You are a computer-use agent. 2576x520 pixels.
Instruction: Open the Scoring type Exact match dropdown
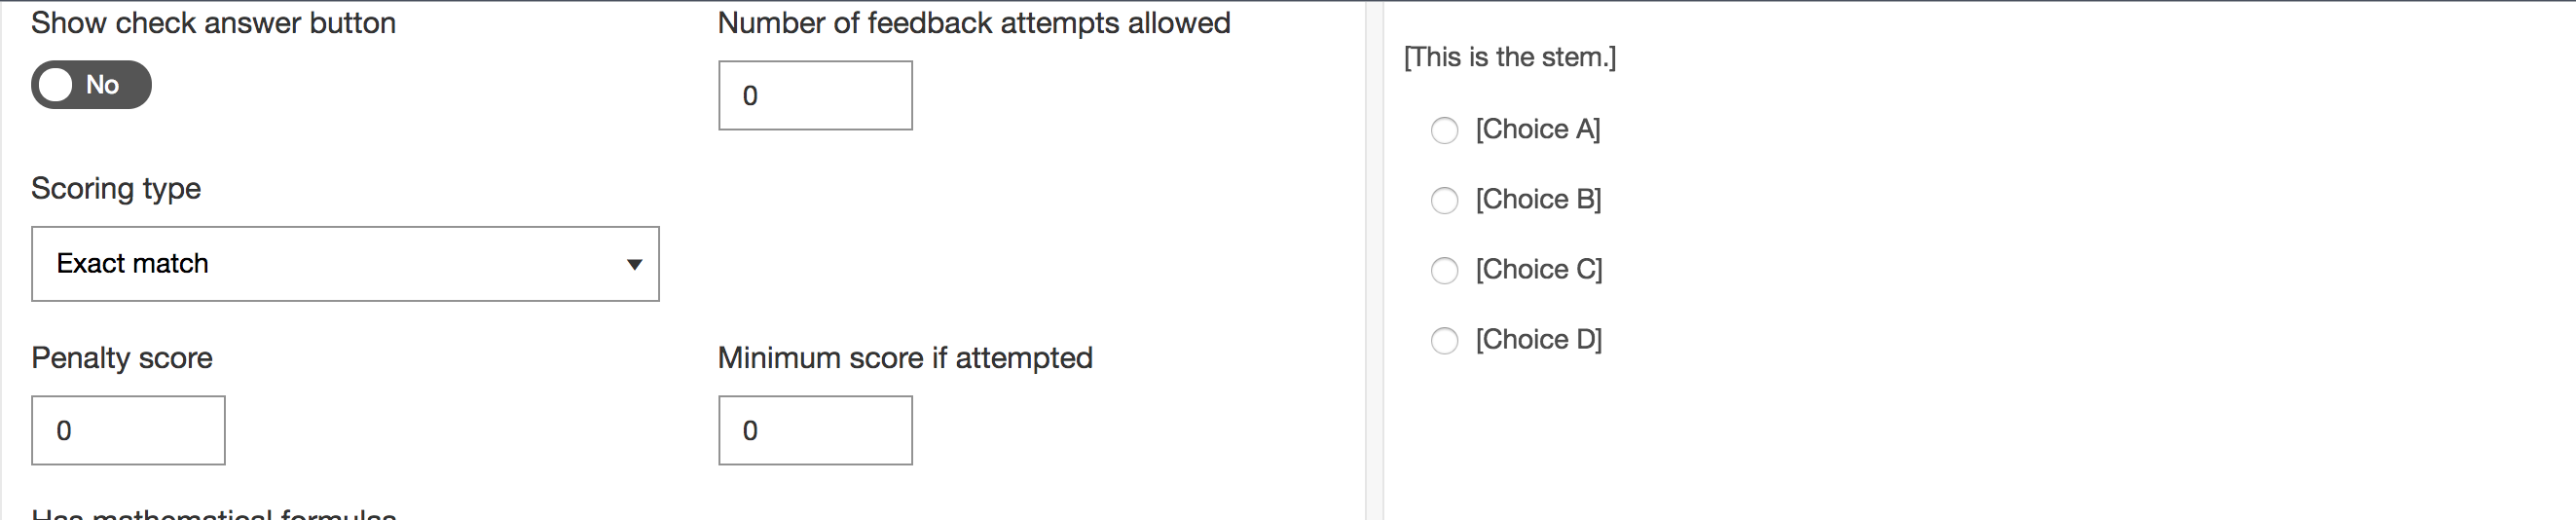[x=345, y=264]
